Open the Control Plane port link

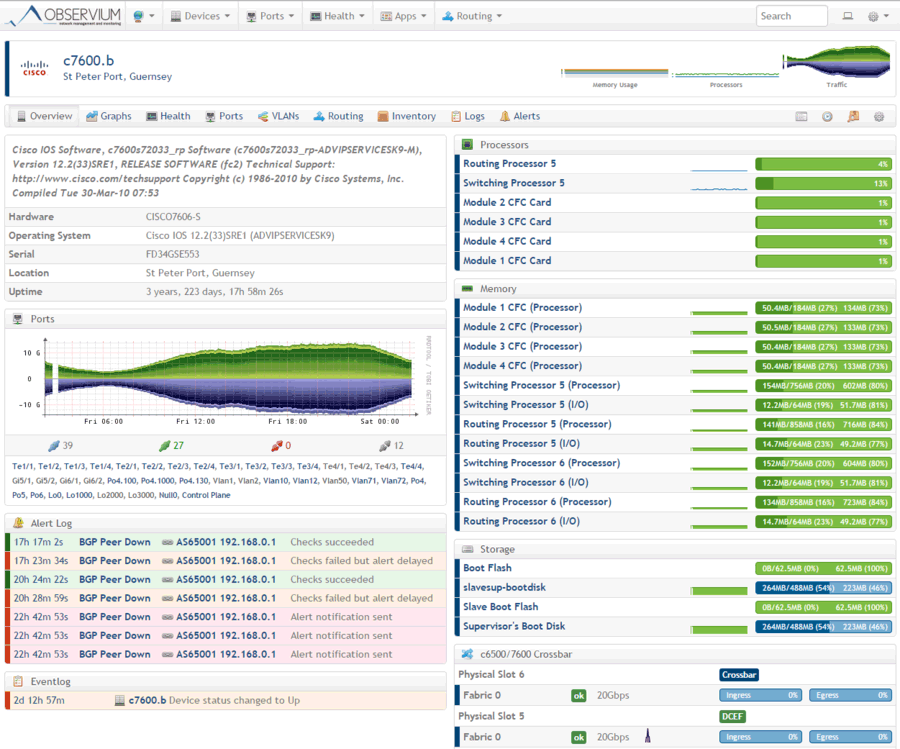[x=206, y=495]
